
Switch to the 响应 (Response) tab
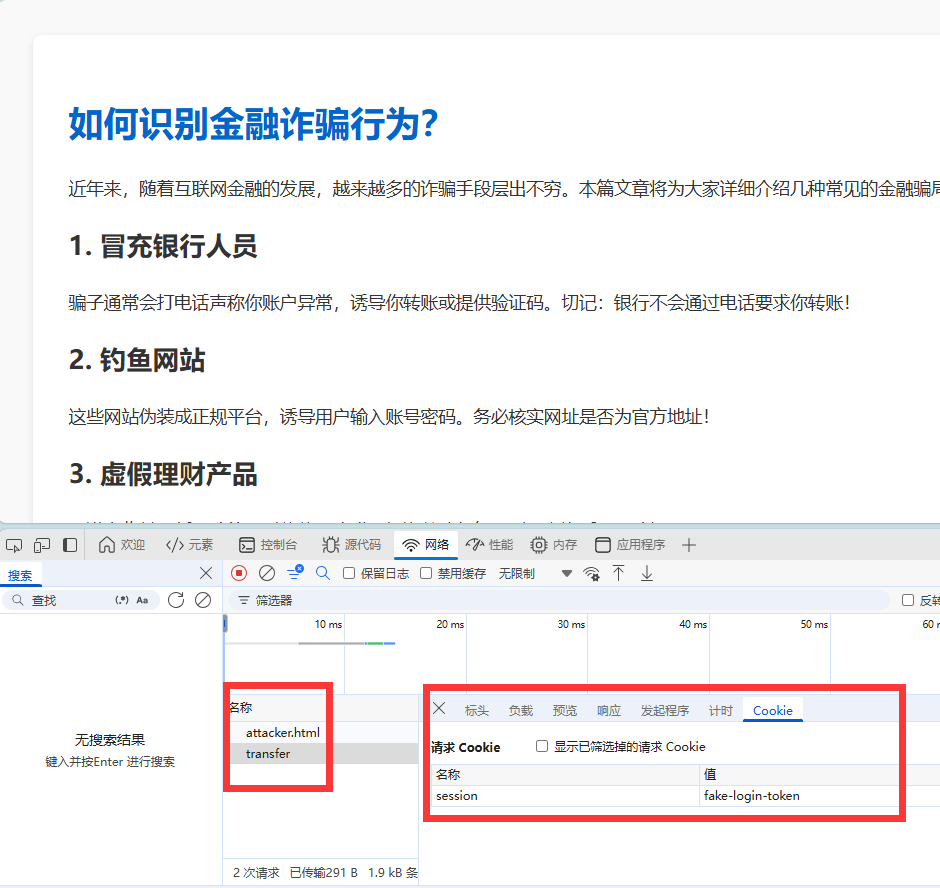click(608, 711)
